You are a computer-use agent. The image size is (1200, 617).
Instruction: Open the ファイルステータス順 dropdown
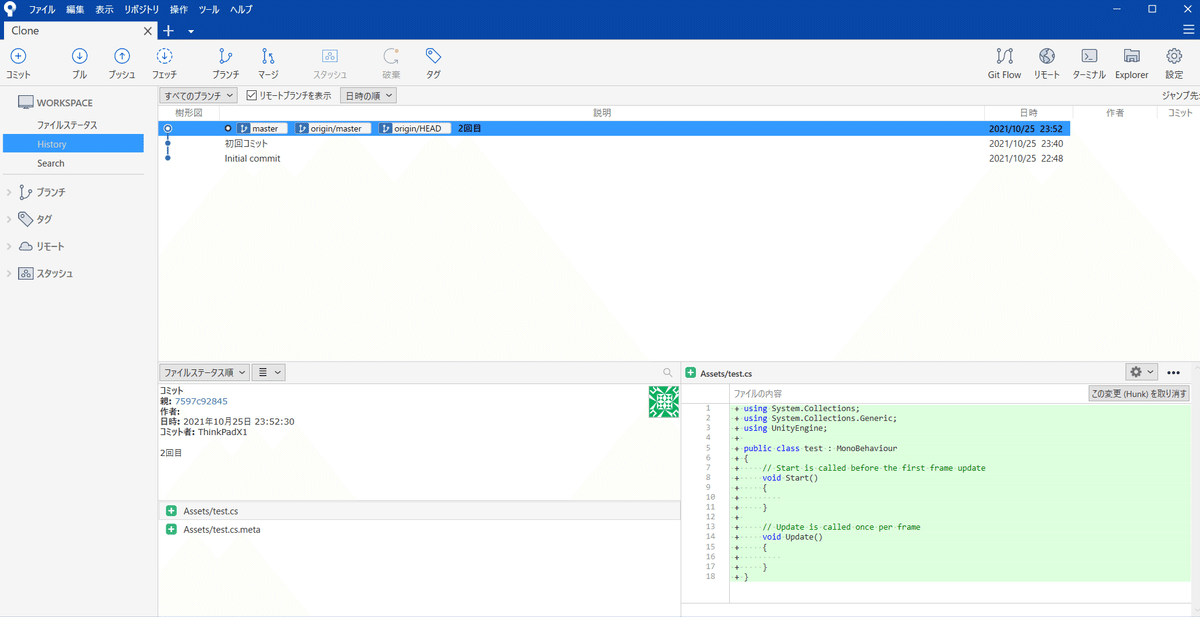click(x=204, y=372)
